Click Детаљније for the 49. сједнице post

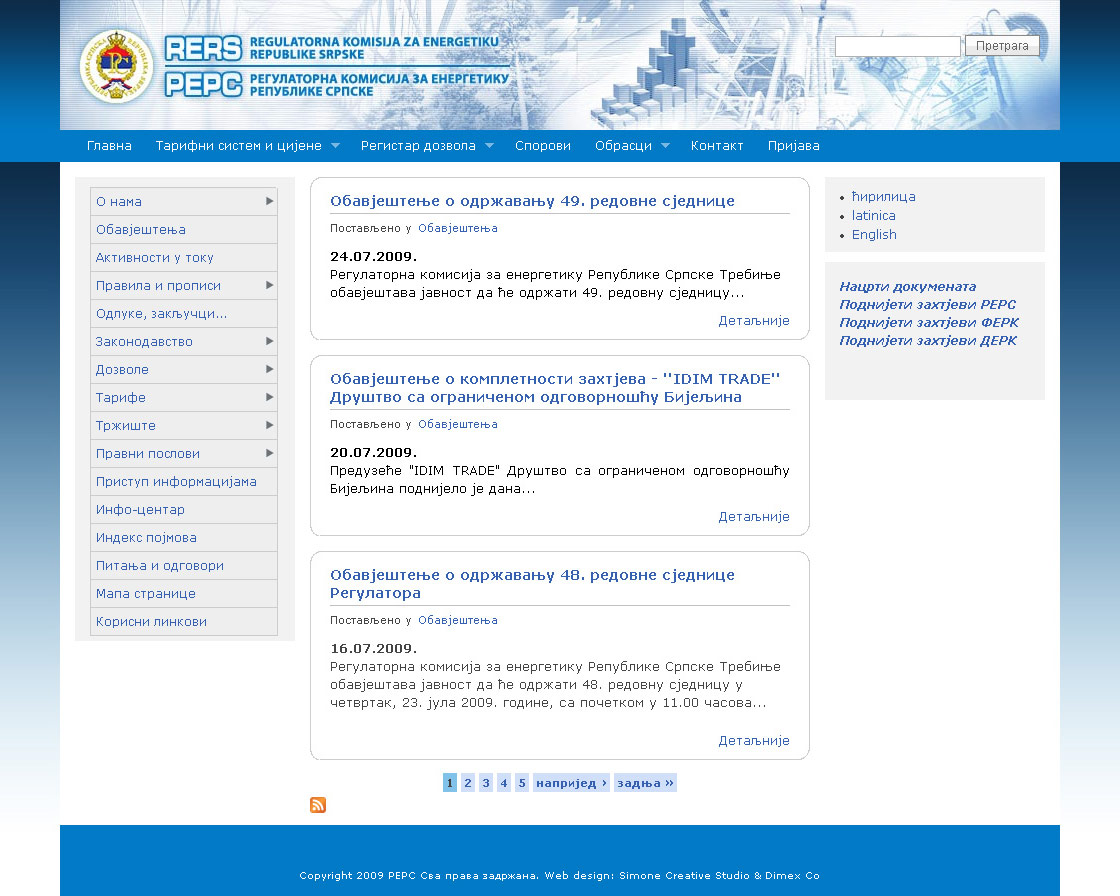point(754,321)
